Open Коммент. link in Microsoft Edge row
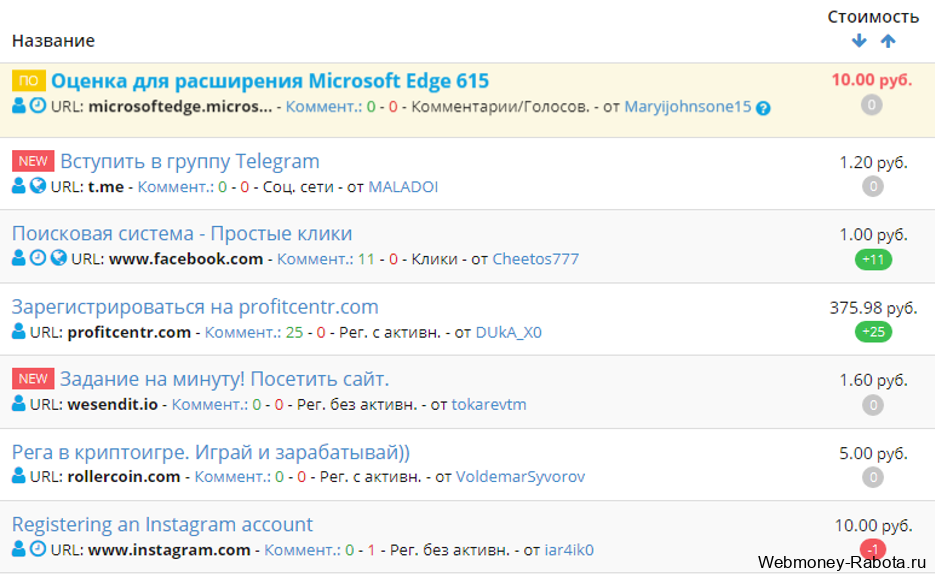The width and height of the screenshot is (935, 580). (324, 107)
